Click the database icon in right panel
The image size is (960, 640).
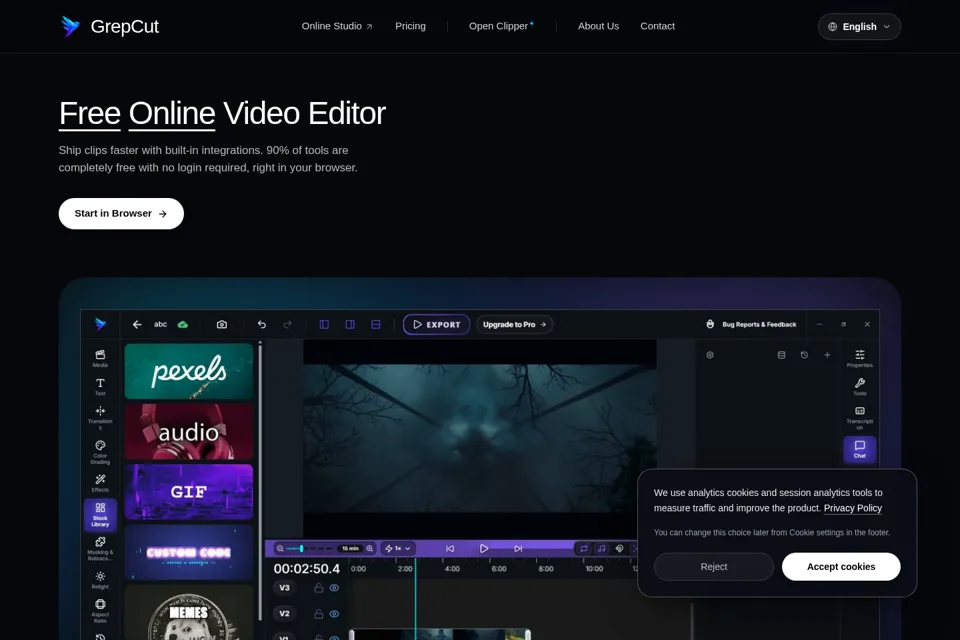[781, 355]
